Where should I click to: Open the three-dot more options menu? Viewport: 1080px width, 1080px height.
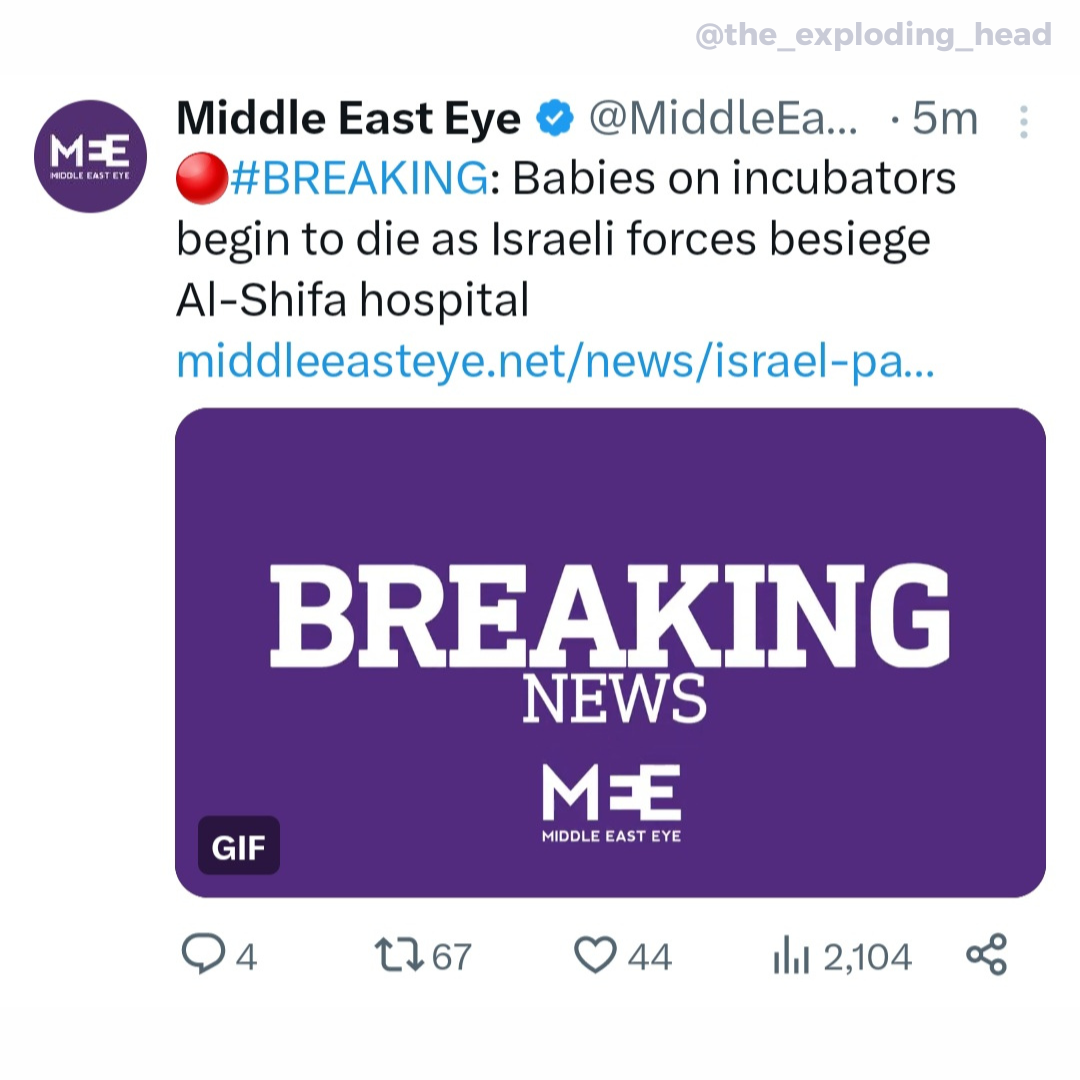[x=1023, y=122]
